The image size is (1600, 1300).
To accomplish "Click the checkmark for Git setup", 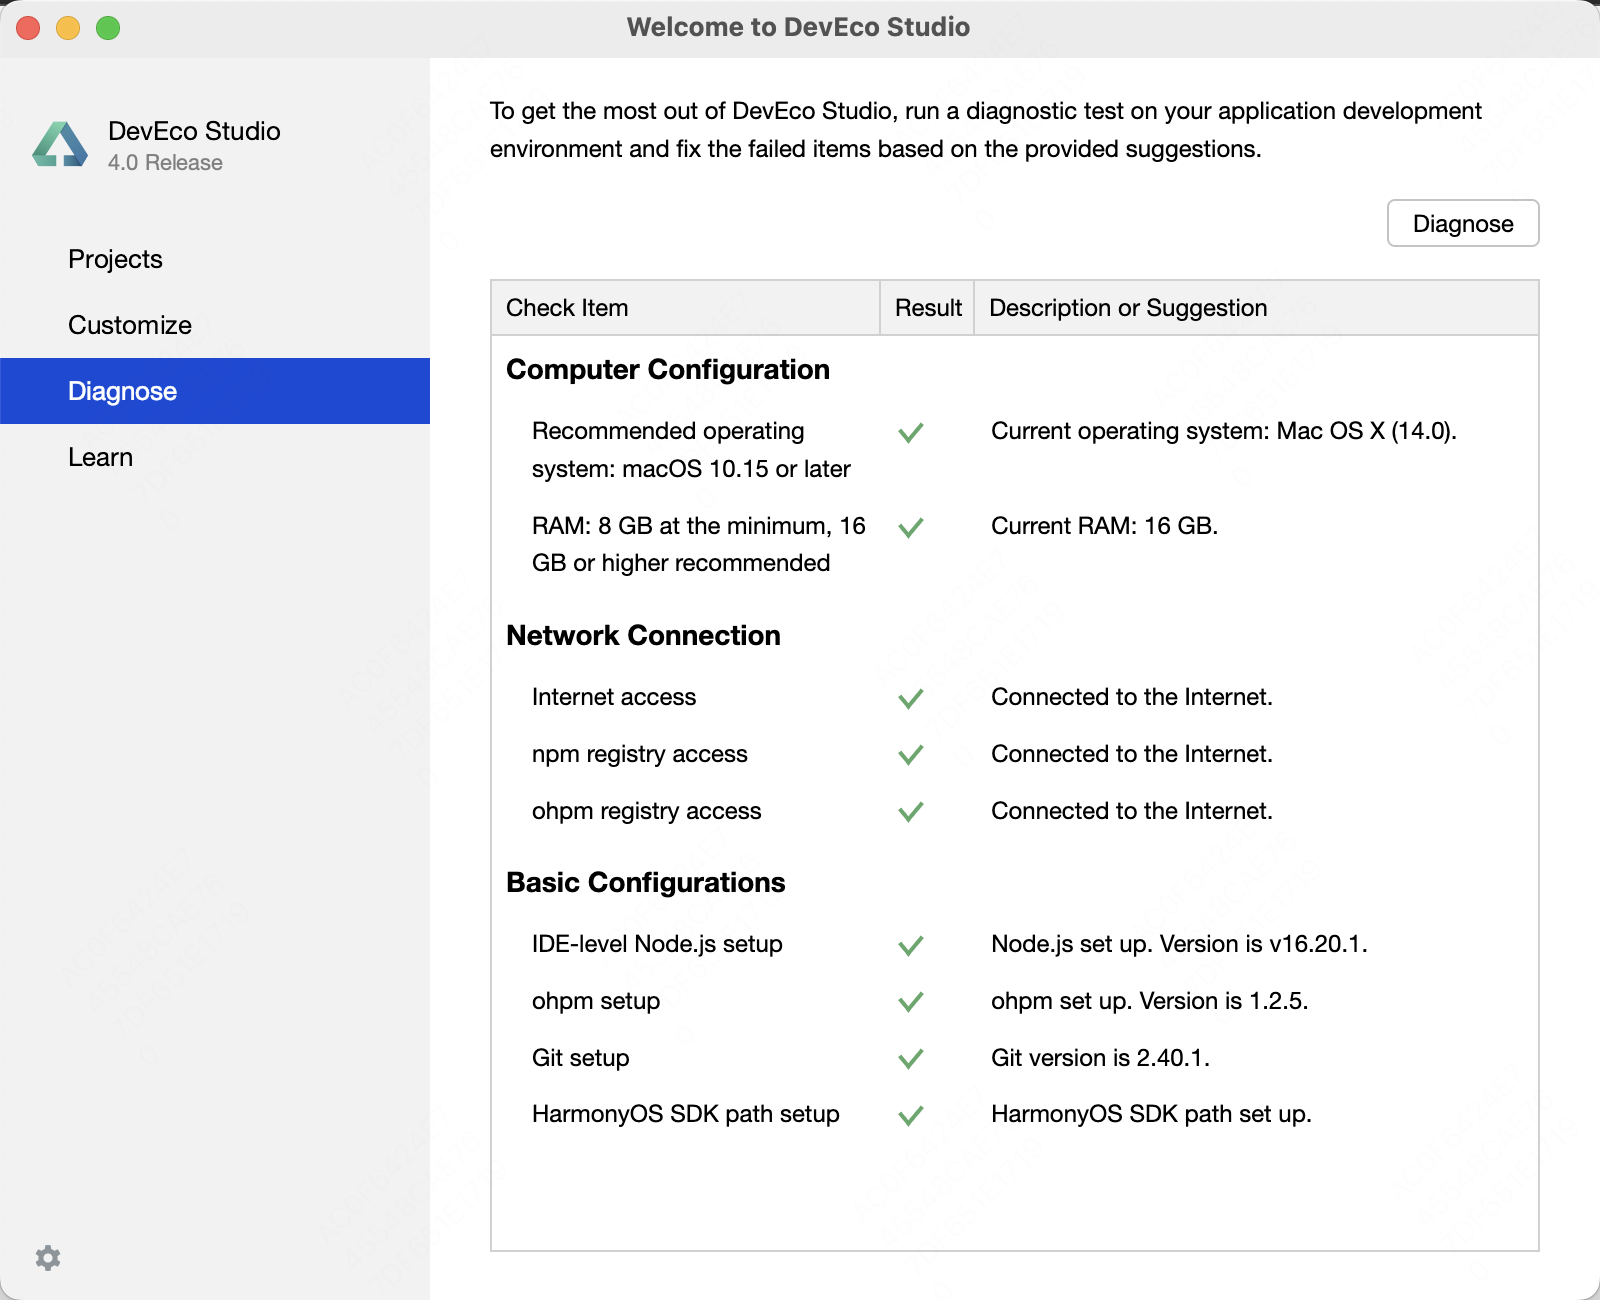I will tap(910, 1059).
